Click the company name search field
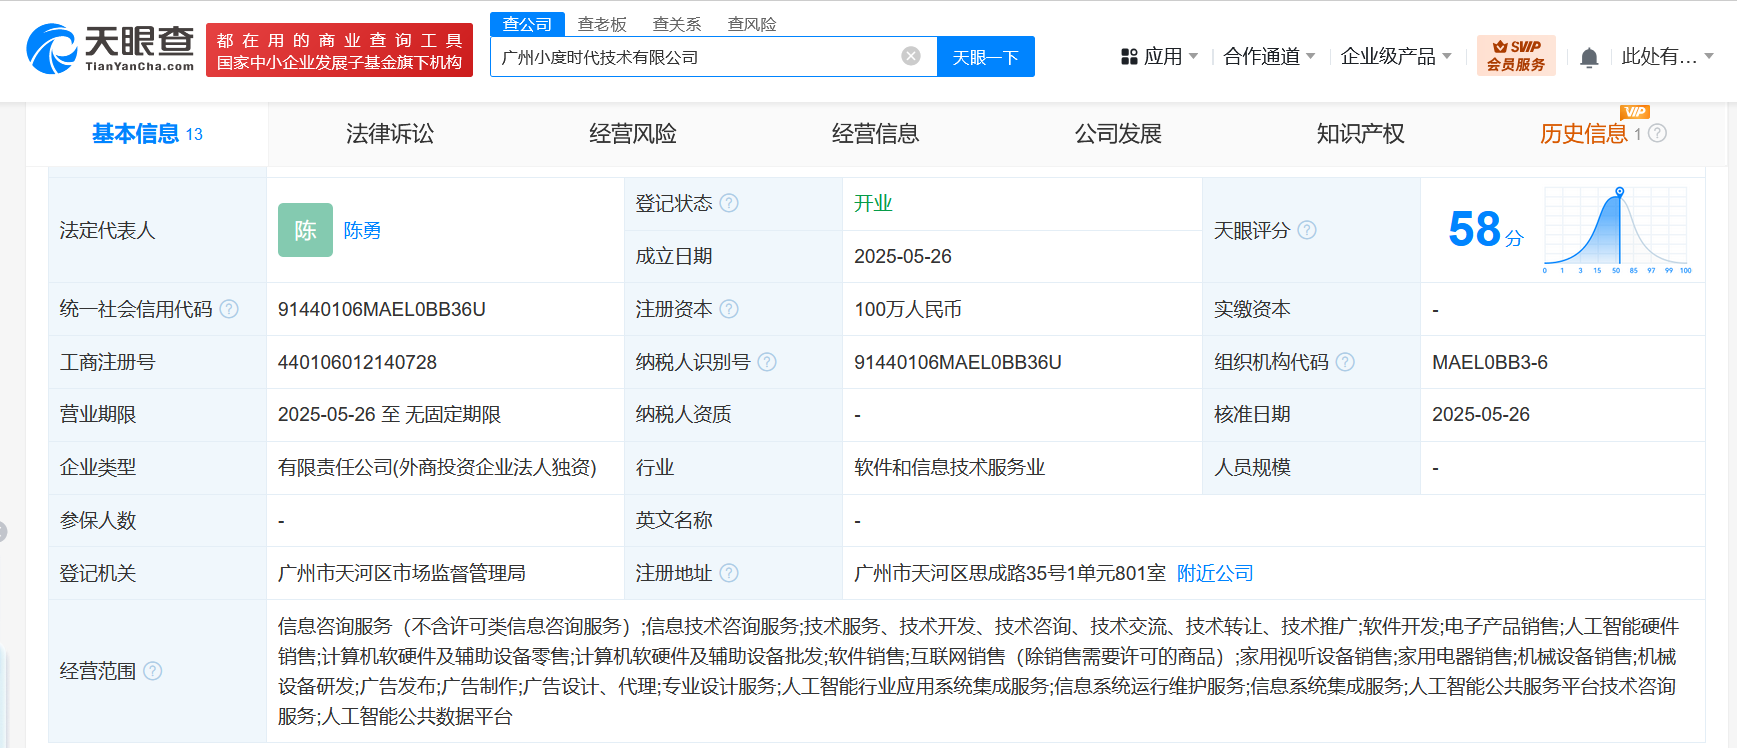The height and width of the screenshot is (748, 1737). pyautogui.click(x=695, y=57)
